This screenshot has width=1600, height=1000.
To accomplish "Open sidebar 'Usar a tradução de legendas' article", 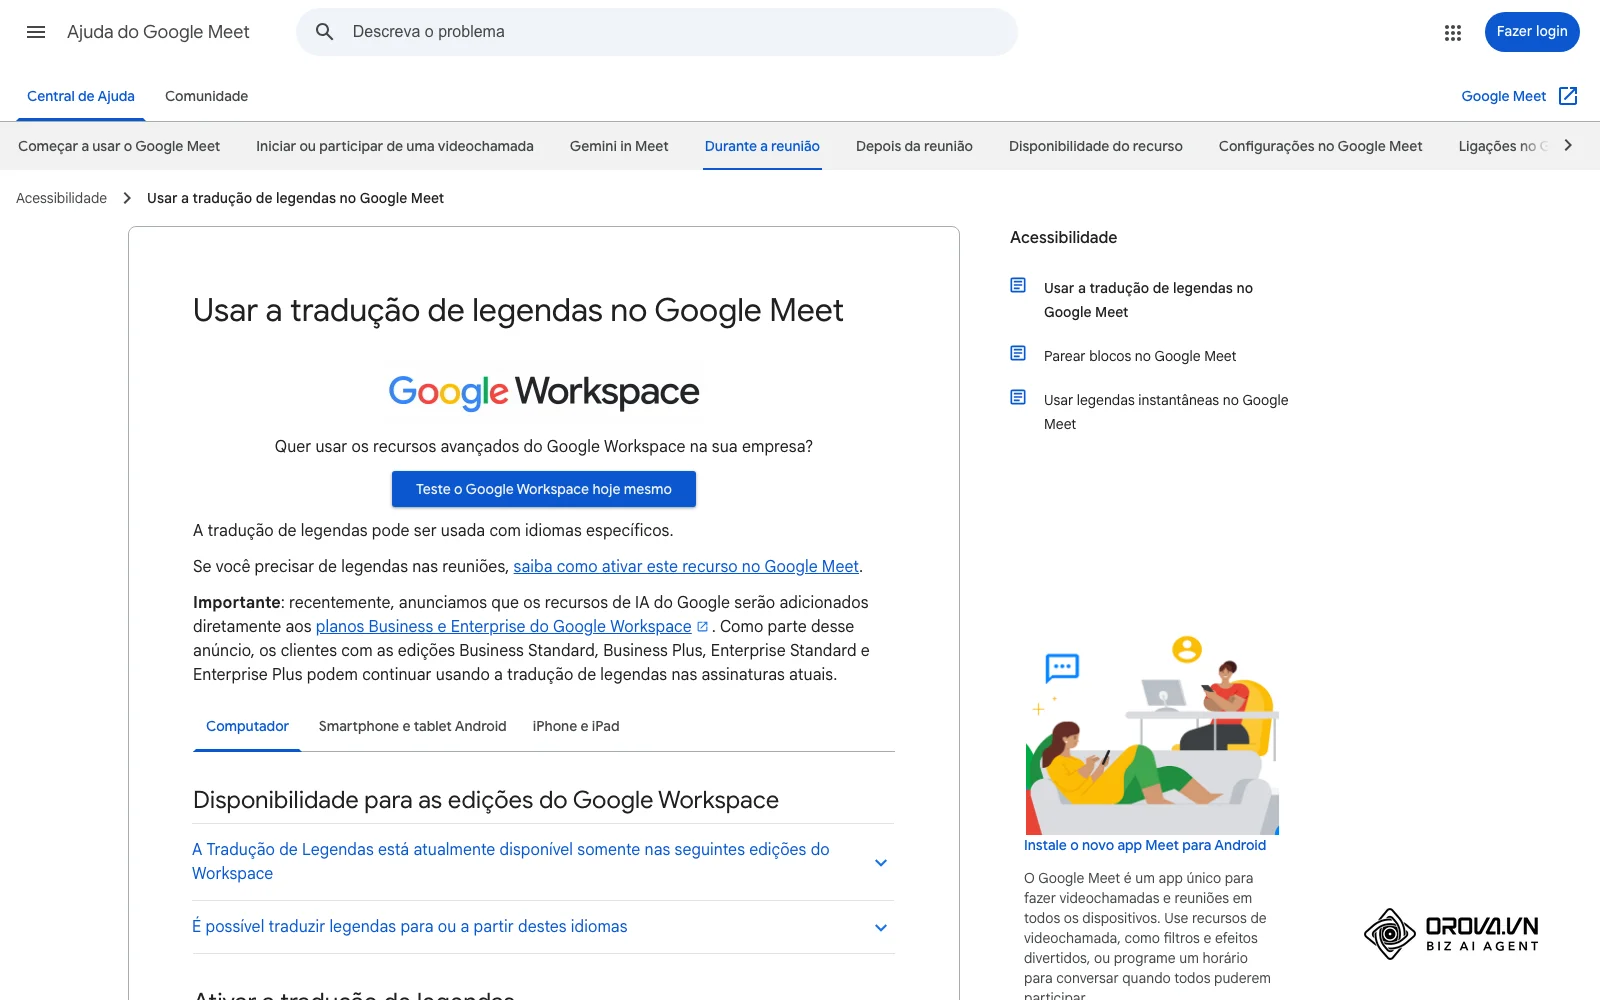I will 1148,300.
